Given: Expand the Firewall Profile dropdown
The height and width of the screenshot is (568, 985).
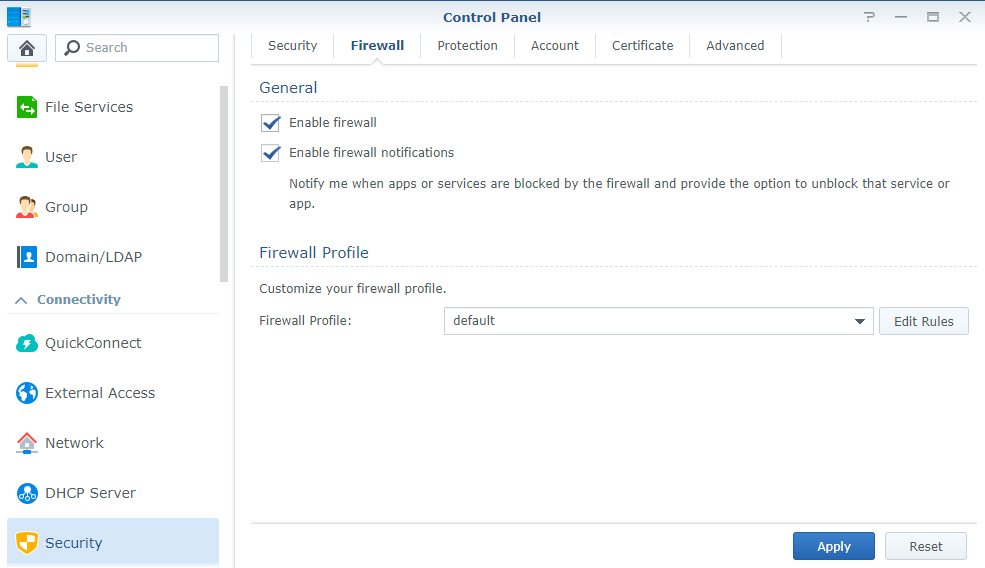Looking at the screenshot, I should [859, 321].
